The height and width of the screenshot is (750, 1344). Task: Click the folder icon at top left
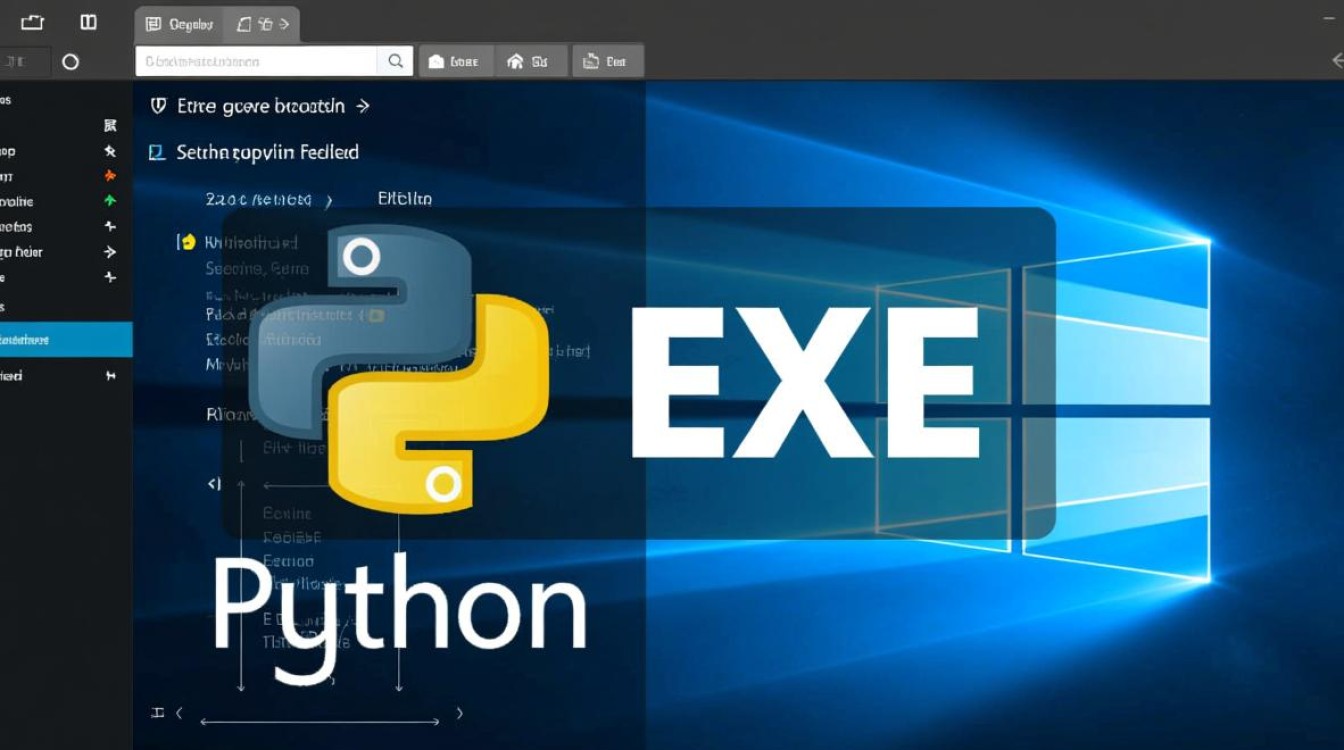(x=33, y=21)
